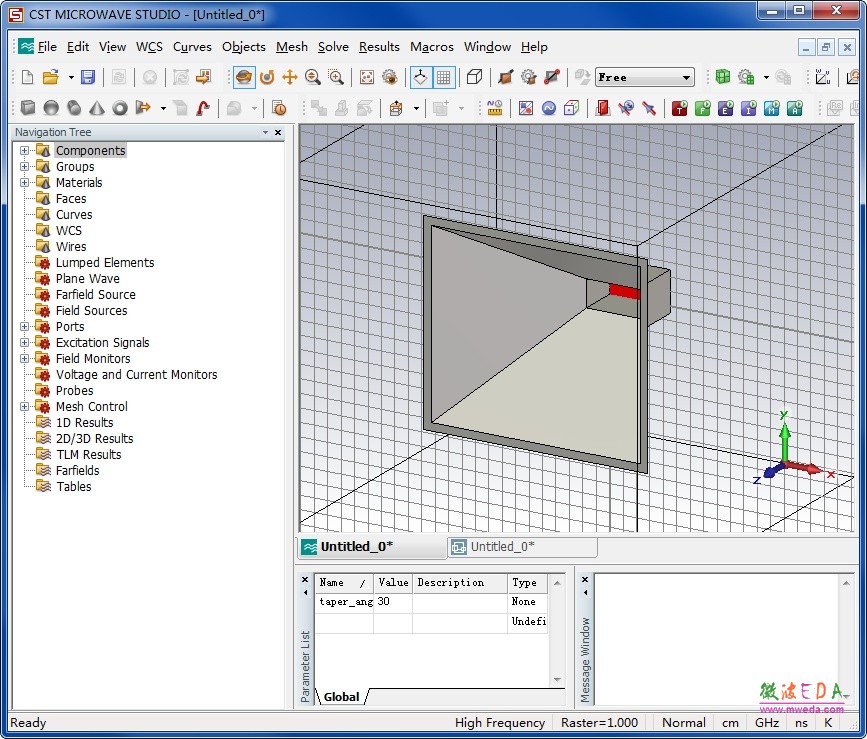Click the red port face on horn
The width and height of the screenshot is (867, 739).
pyautogui.click(x=625, y=291)
